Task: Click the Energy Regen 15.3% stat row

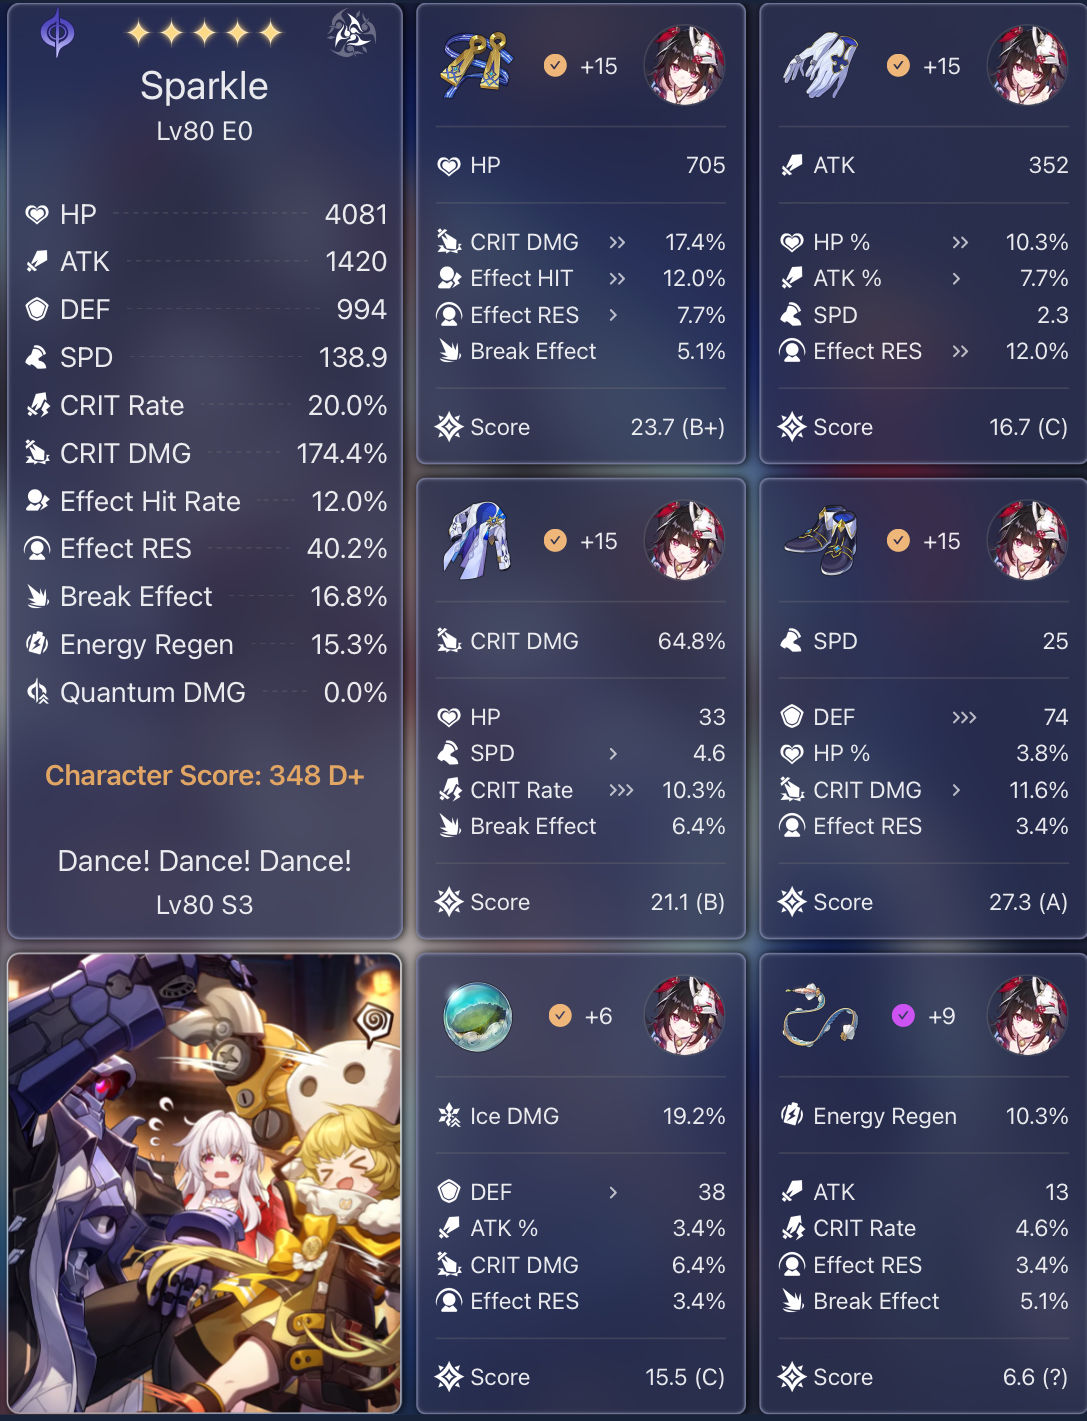Action: pyautogui.click(x=205, y=644)
